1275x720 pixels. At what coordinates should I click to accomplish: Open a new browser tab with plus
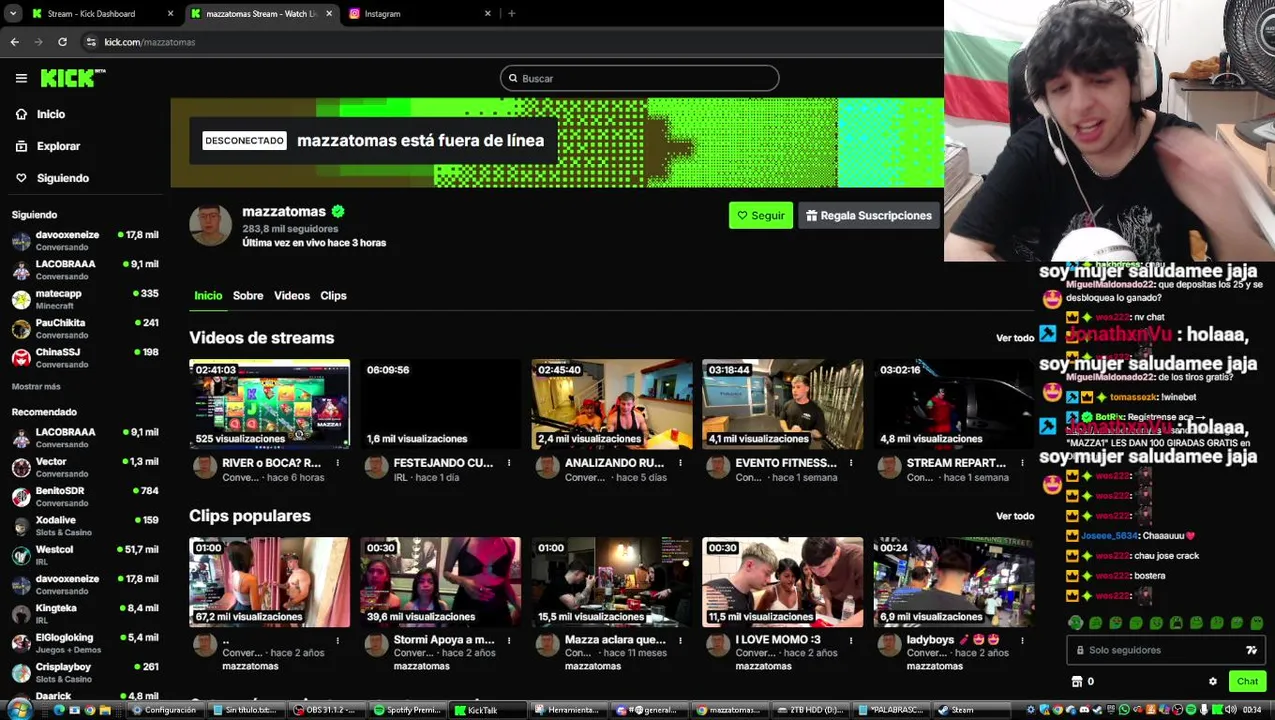tap(512, 14)
